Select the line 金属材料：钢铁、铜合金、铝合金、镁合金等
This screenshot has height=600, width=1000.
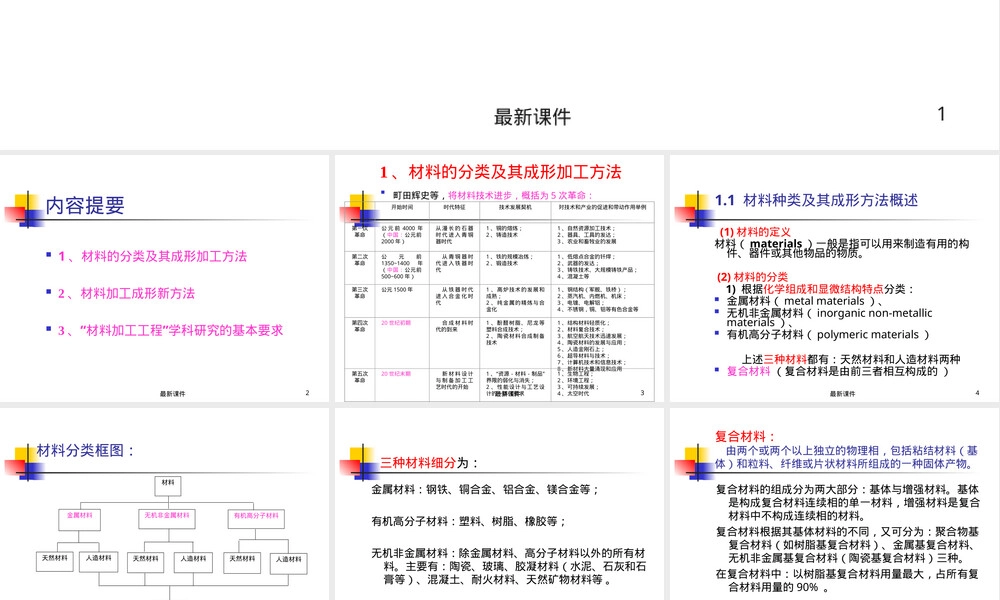tap(485, 490)
